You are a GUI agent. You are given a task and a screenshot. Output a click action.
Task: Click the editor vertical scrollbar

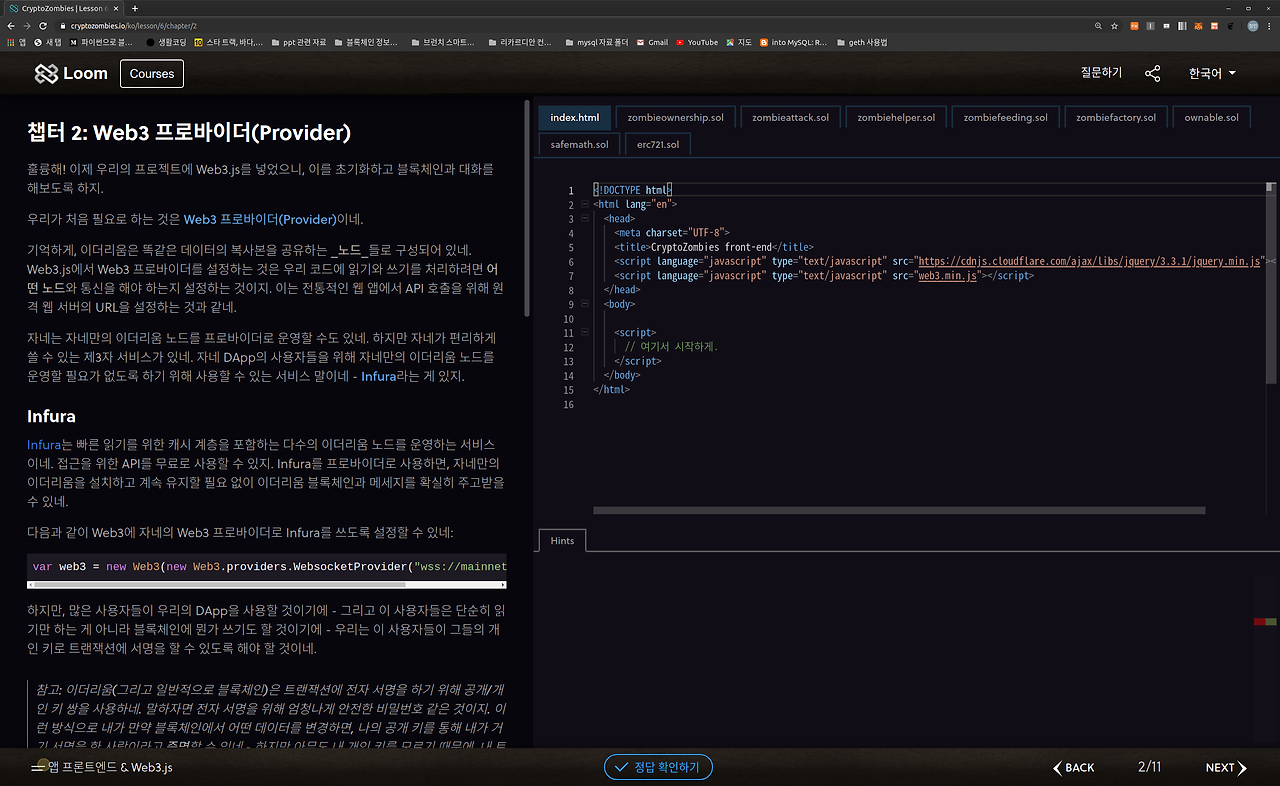[1270, 285]
